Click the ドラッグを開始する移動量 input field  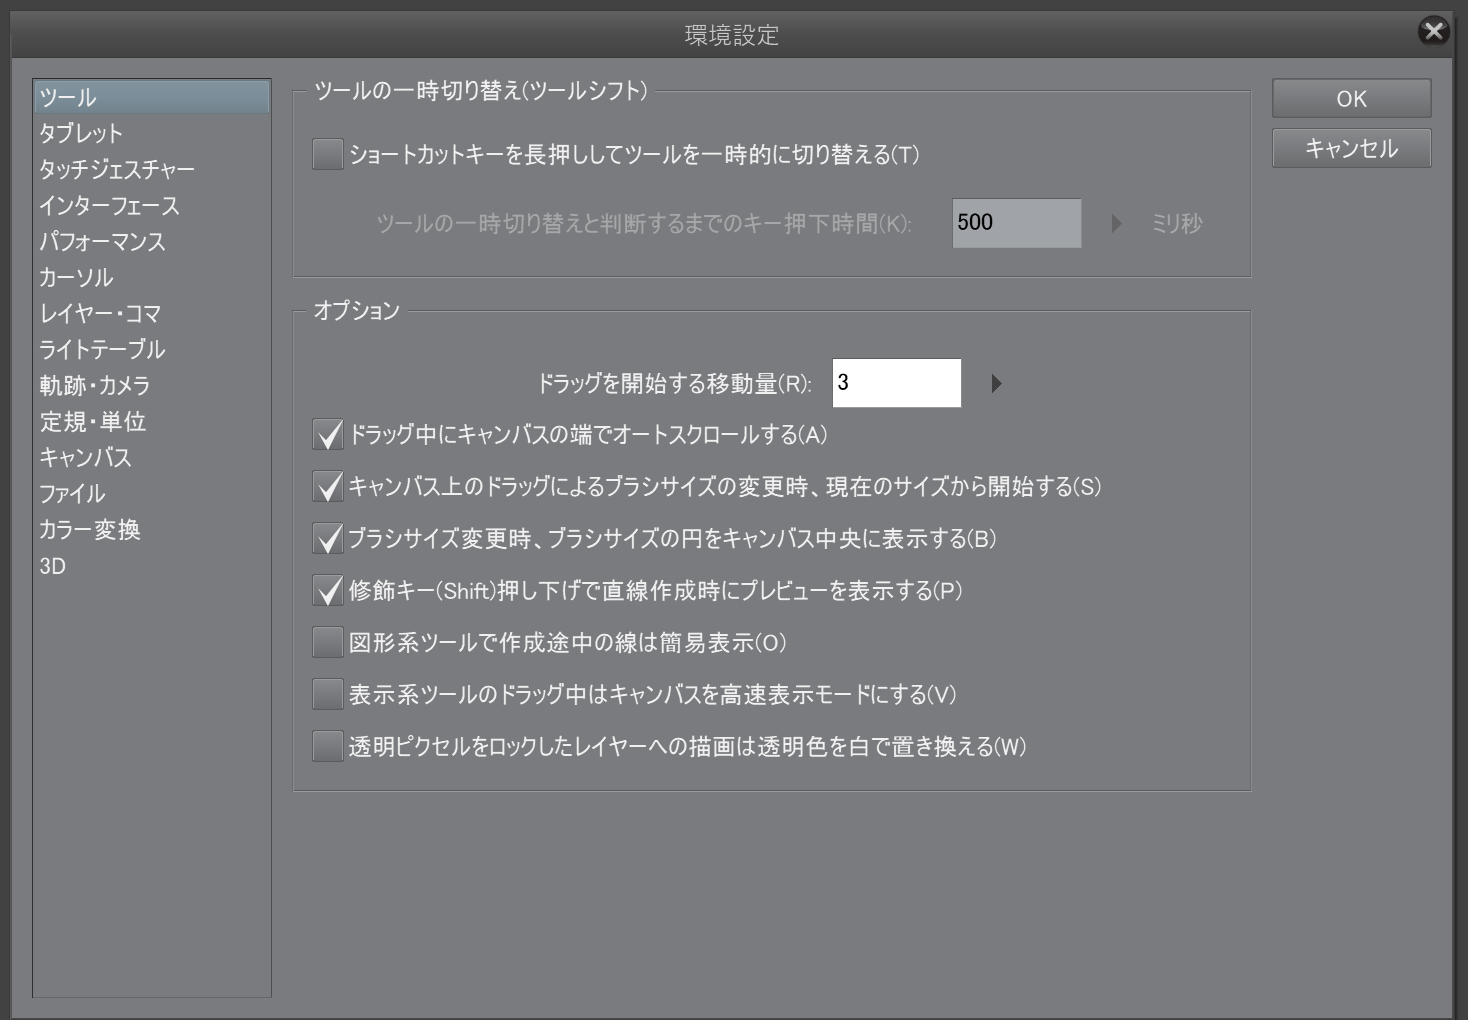click(896, 383)
